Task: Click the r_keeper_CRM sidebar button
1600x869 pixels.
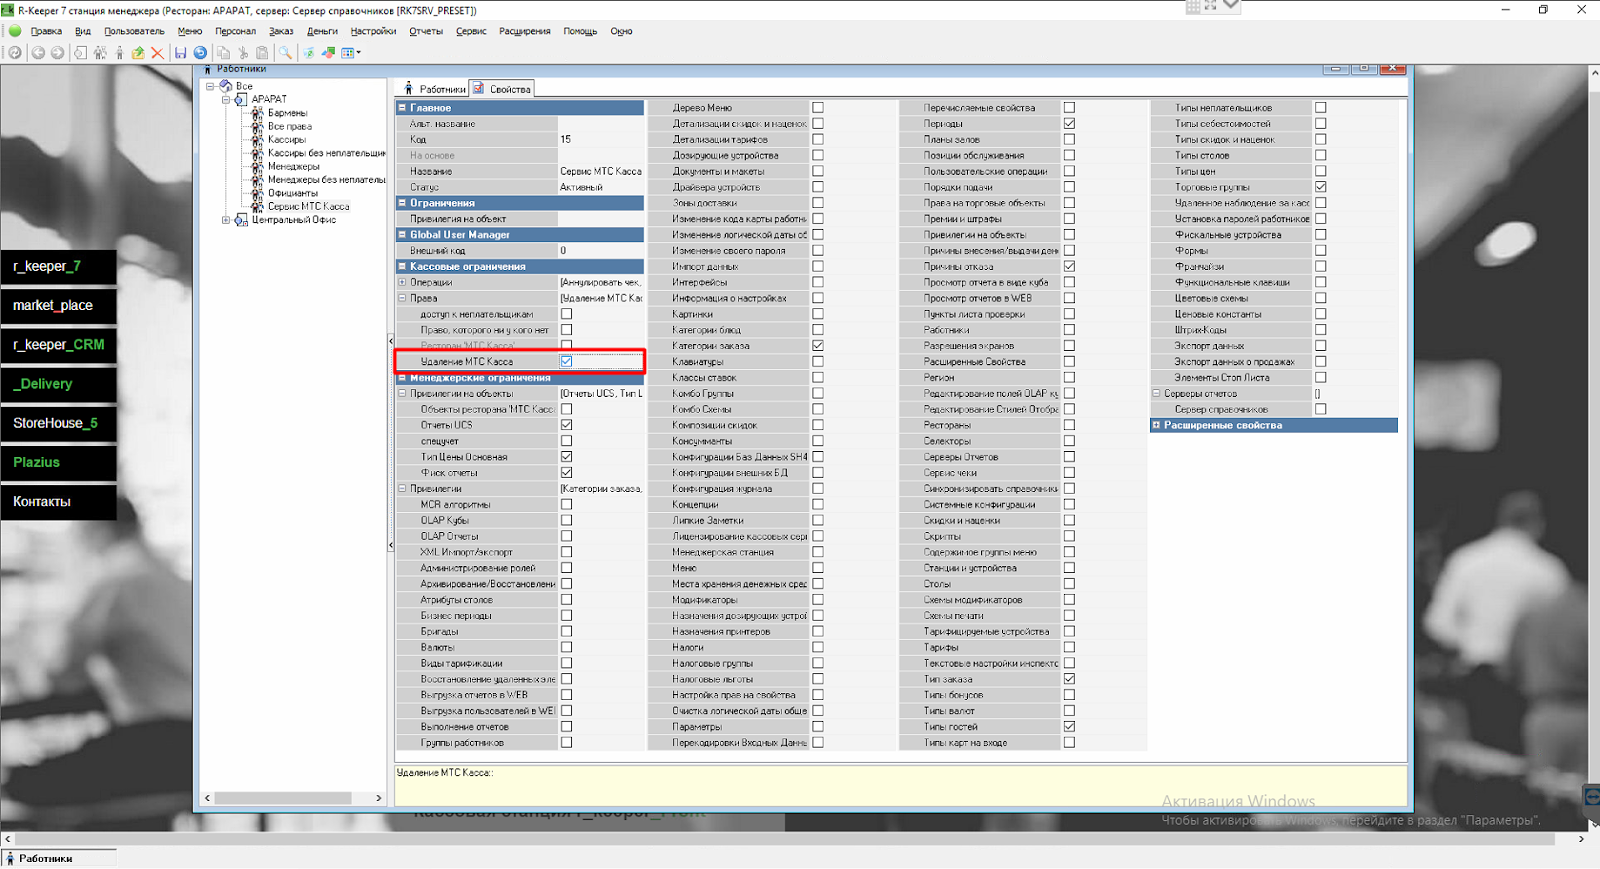Action: click(x=58, y=344)
